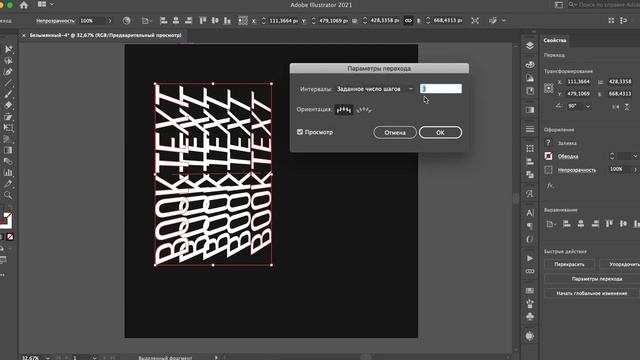The height and width of the screenshot is (360, 640).
Task: Select the Line Segment tool
Action: pos(8,83)
